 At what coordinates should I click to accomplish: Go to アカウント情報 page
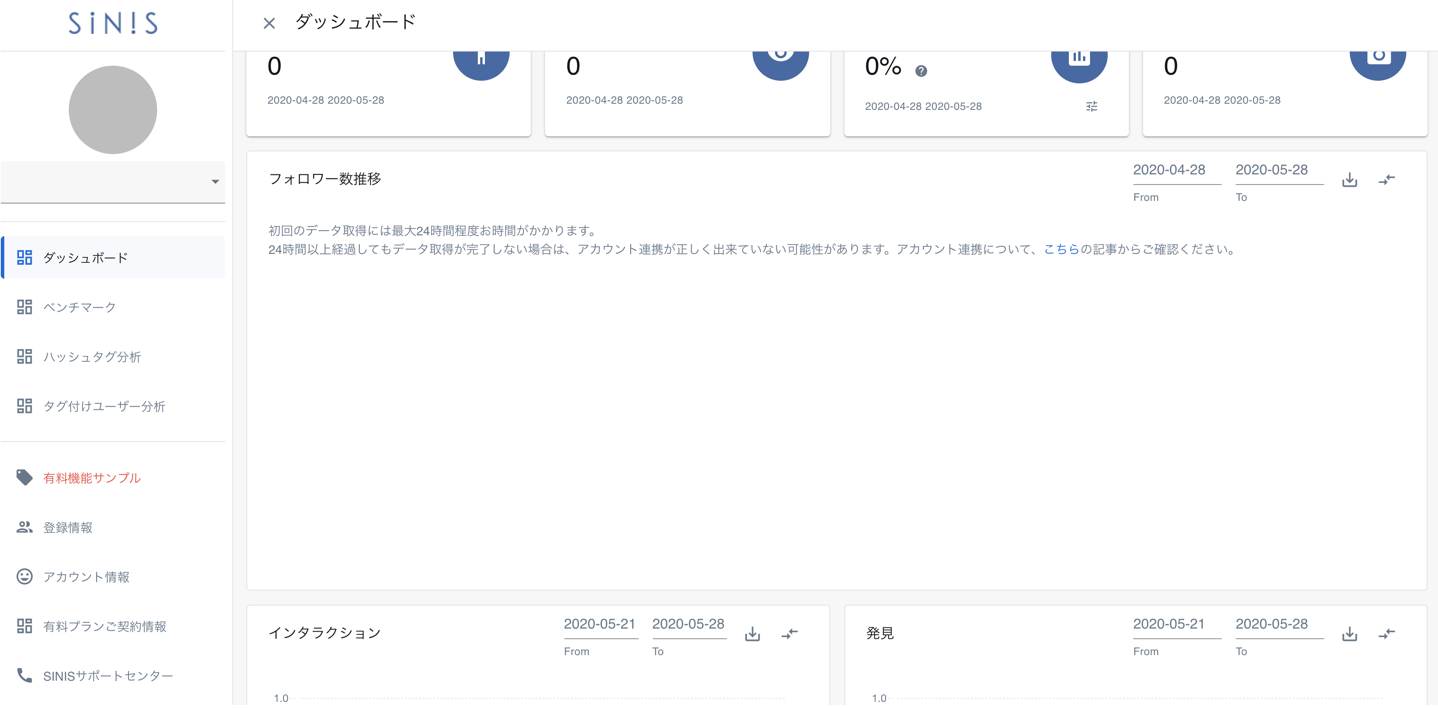[86, 577]
